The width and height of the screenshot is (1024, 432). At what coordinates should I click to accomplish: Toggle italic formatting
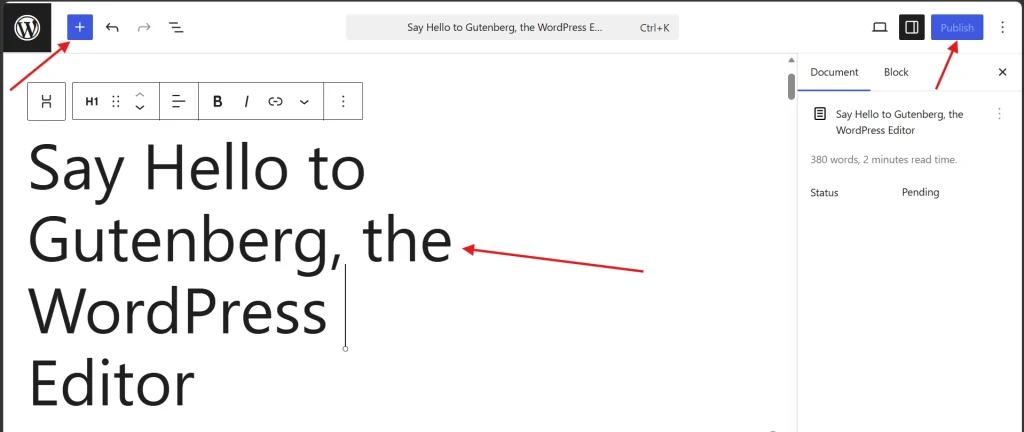pyautogui.click(x=246, y=101)
